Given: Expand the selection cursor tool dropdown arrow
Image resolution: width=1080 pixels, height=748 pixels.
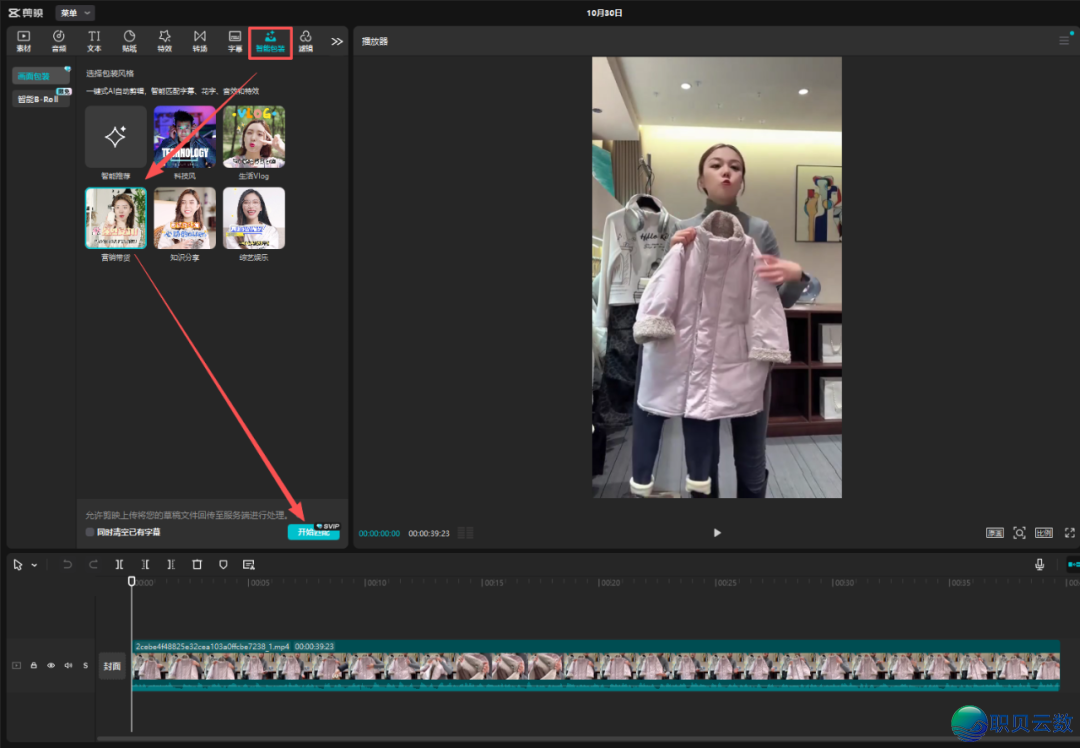Looking at the screenshot, I should coord(35,565).
